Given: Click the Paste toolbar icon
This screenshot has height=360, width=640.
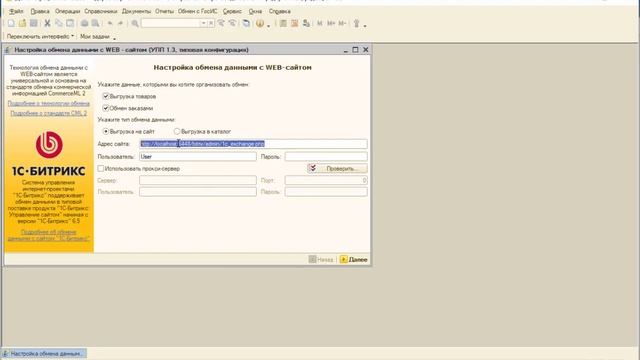Looking at the screenshot, I should 70,23.
